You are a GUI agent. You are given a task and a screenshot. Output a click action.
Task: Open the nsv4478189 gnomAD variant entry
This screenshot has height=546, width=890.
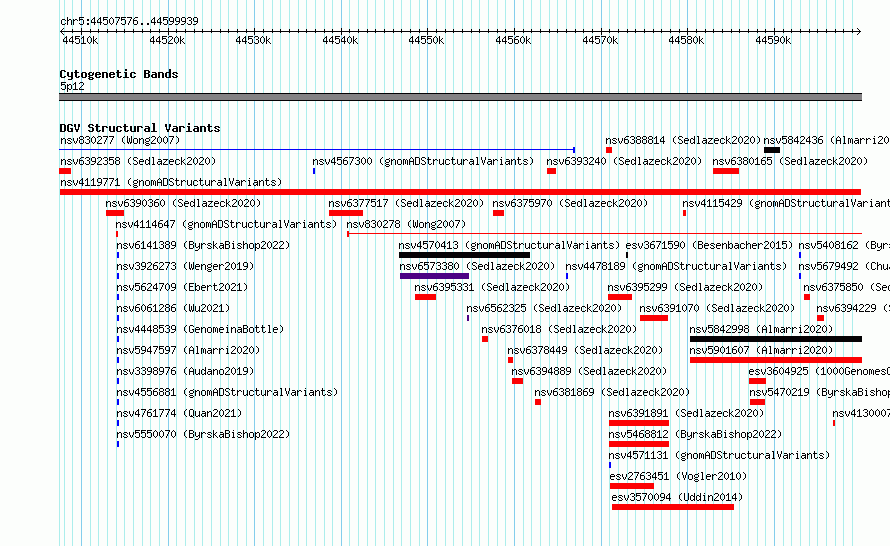tap(676, 266)
